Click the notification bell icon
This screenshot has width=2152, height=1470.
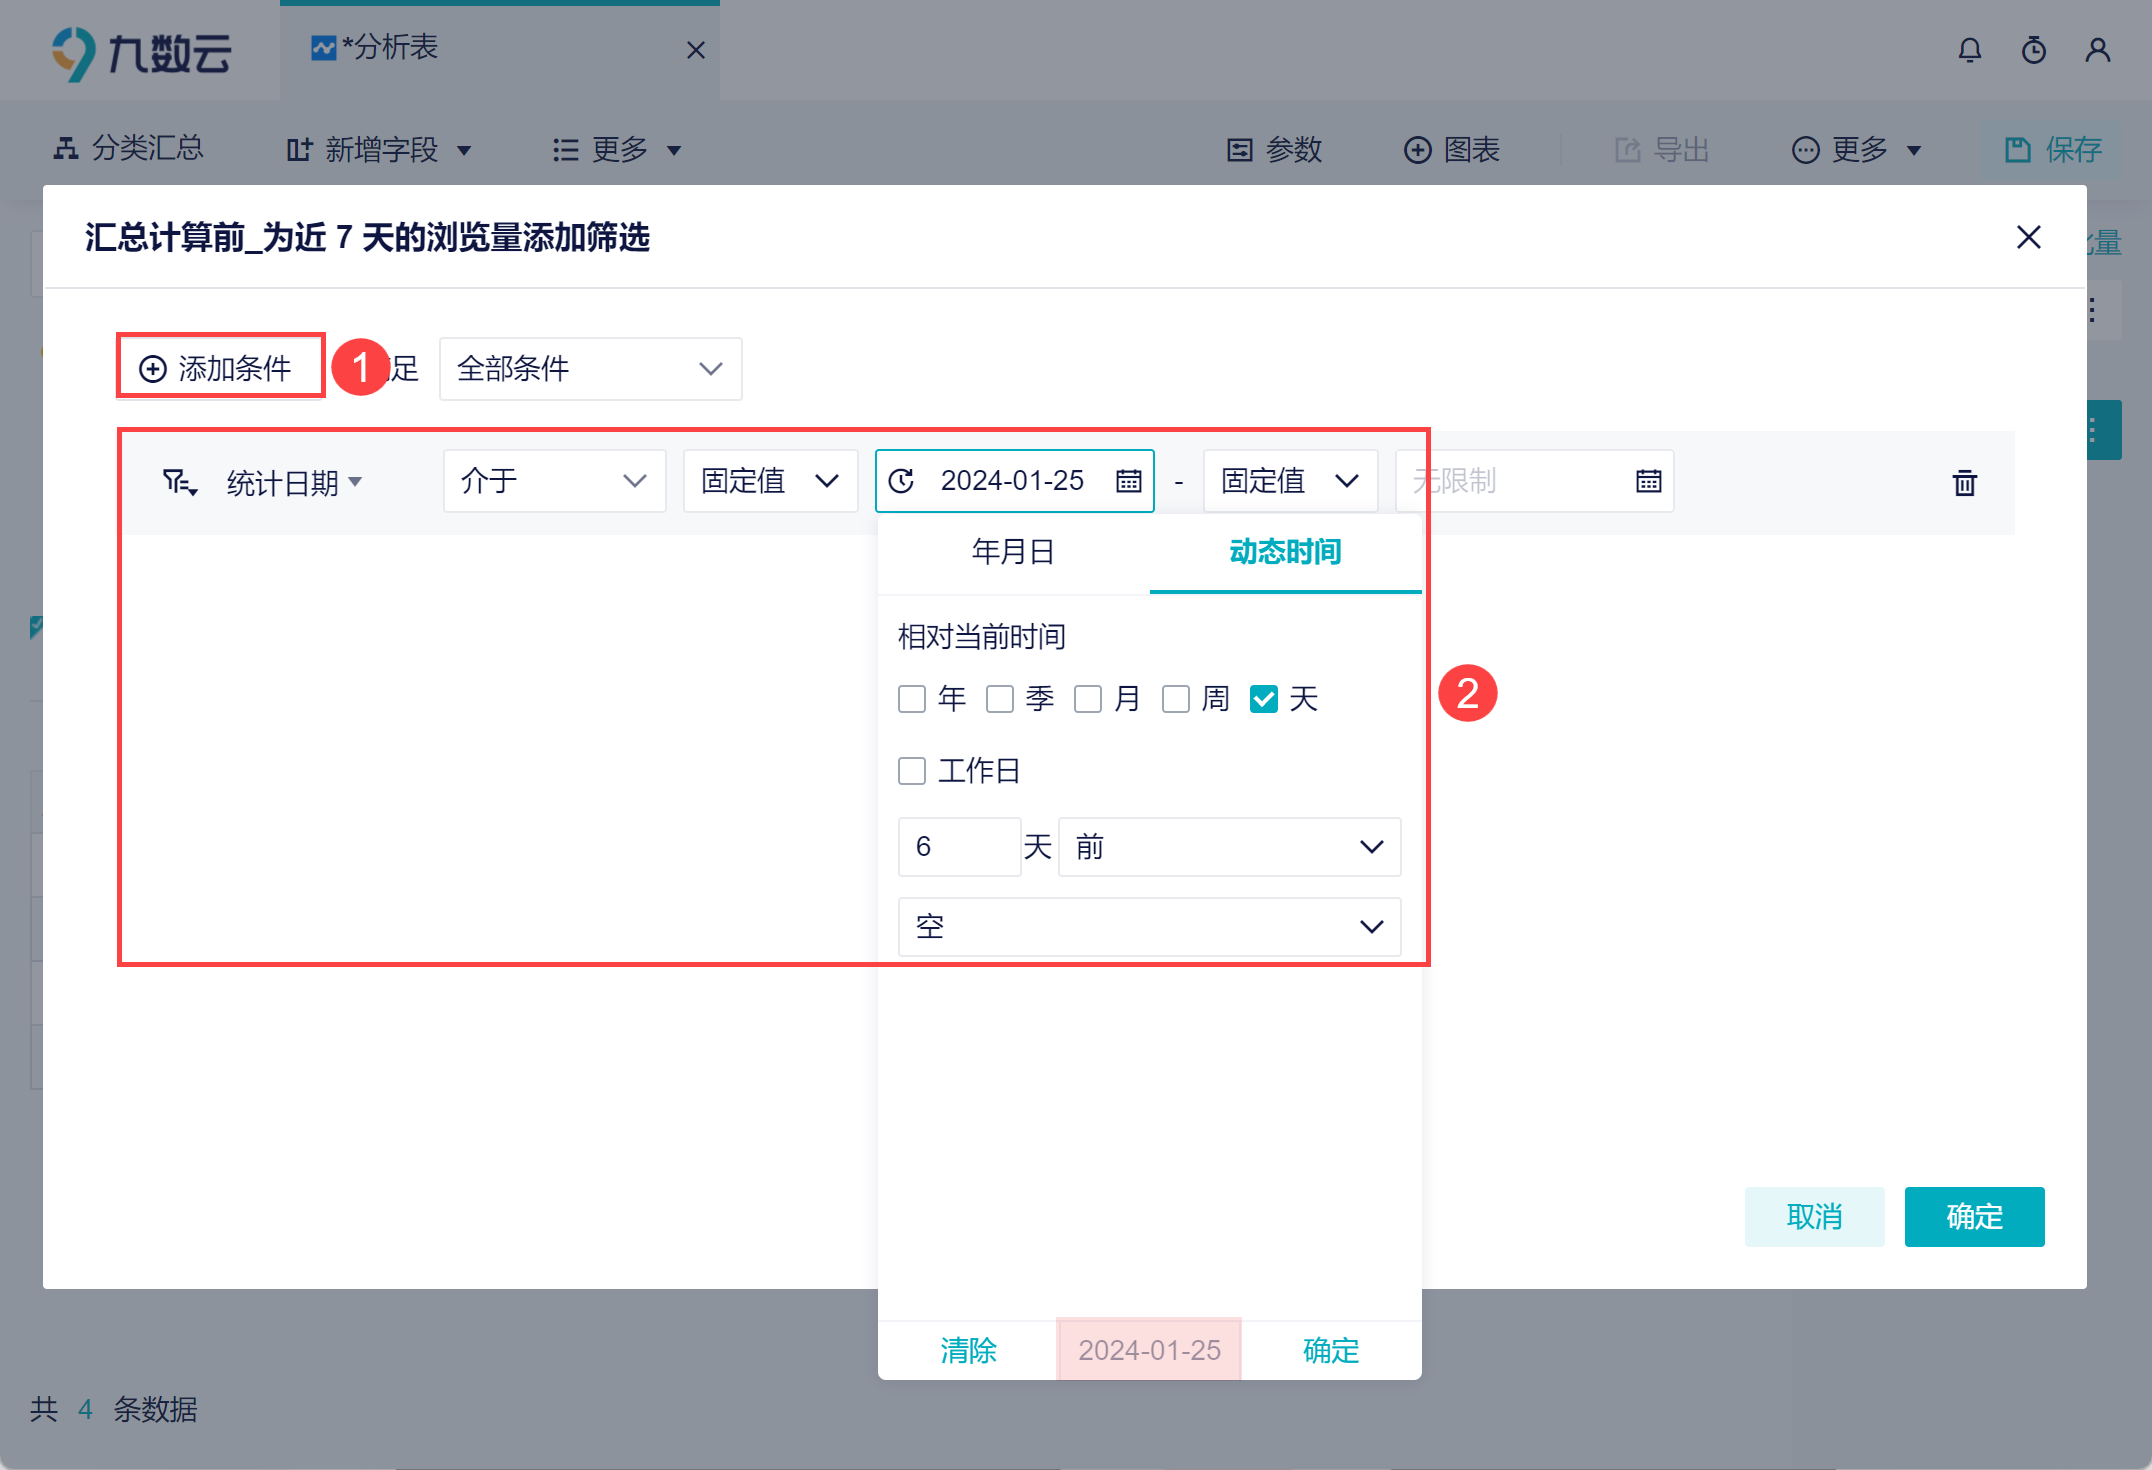point(1969,50)
